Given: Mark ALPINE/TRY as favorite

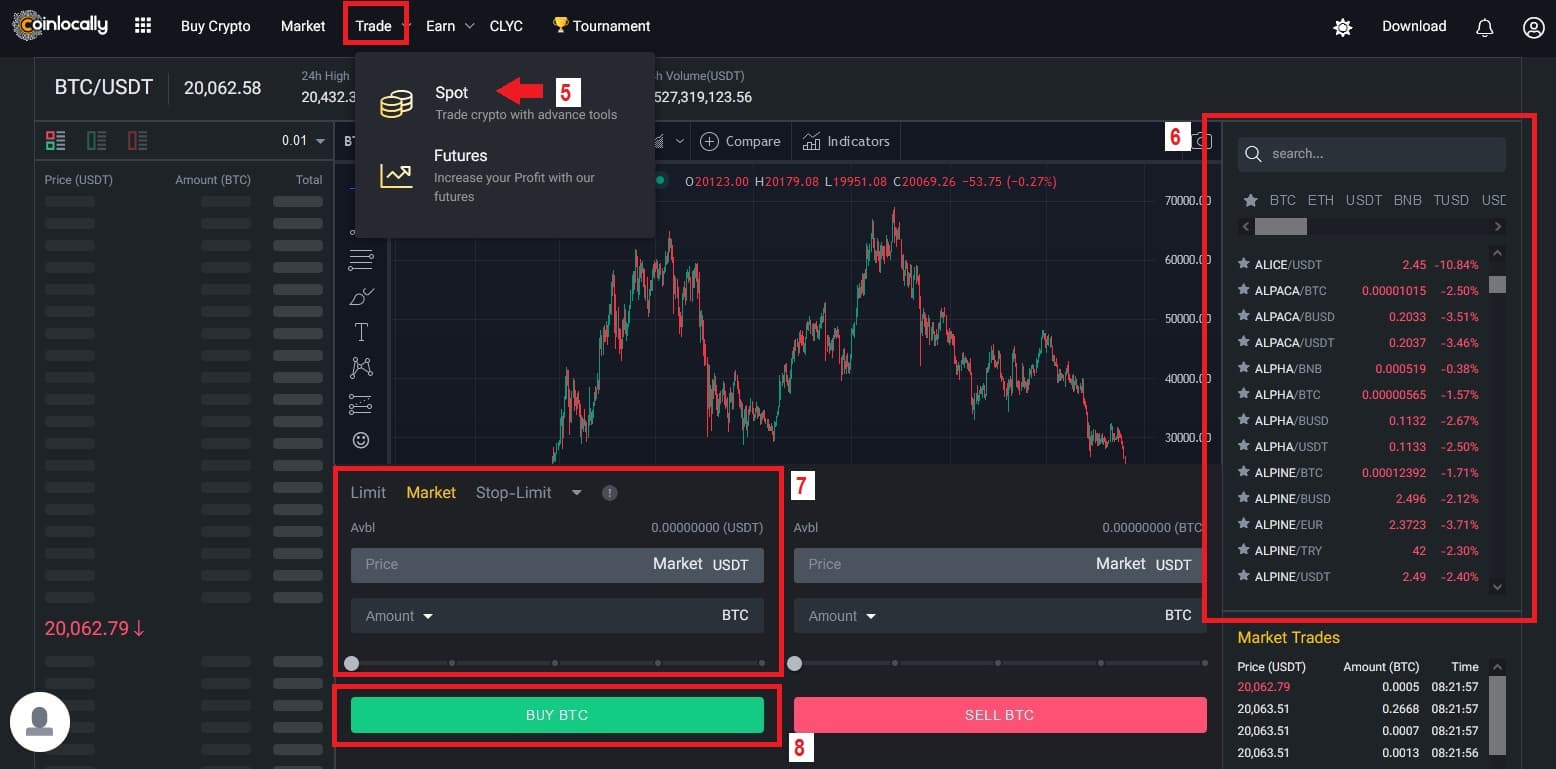Looking at the screenshot, I should (1244, 550).
